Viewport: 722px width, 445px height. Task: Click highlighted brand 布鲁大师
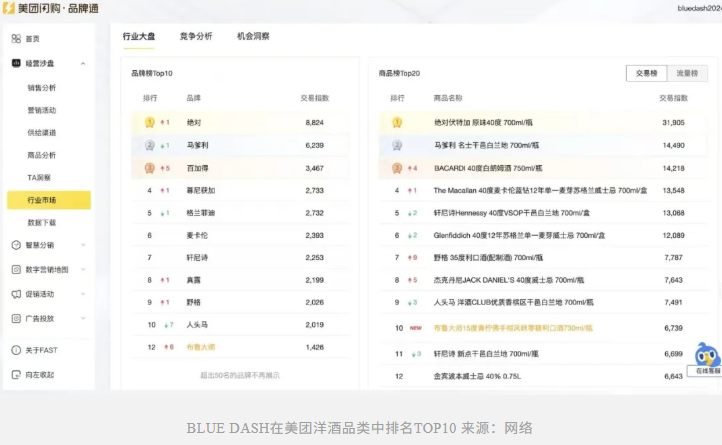tap(201, 347)
